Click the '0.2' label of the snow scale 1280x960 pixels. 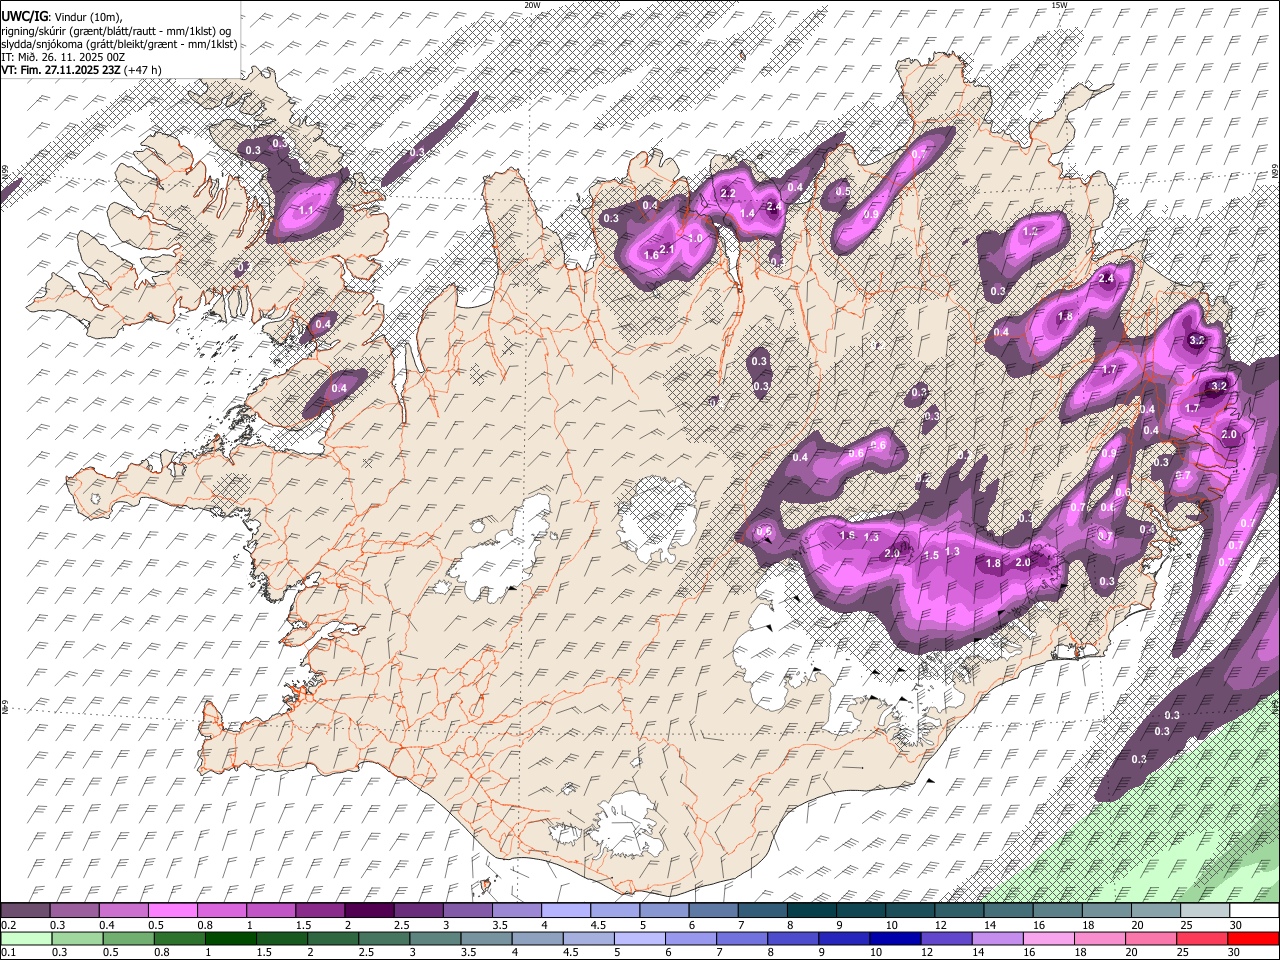point(8,925)
